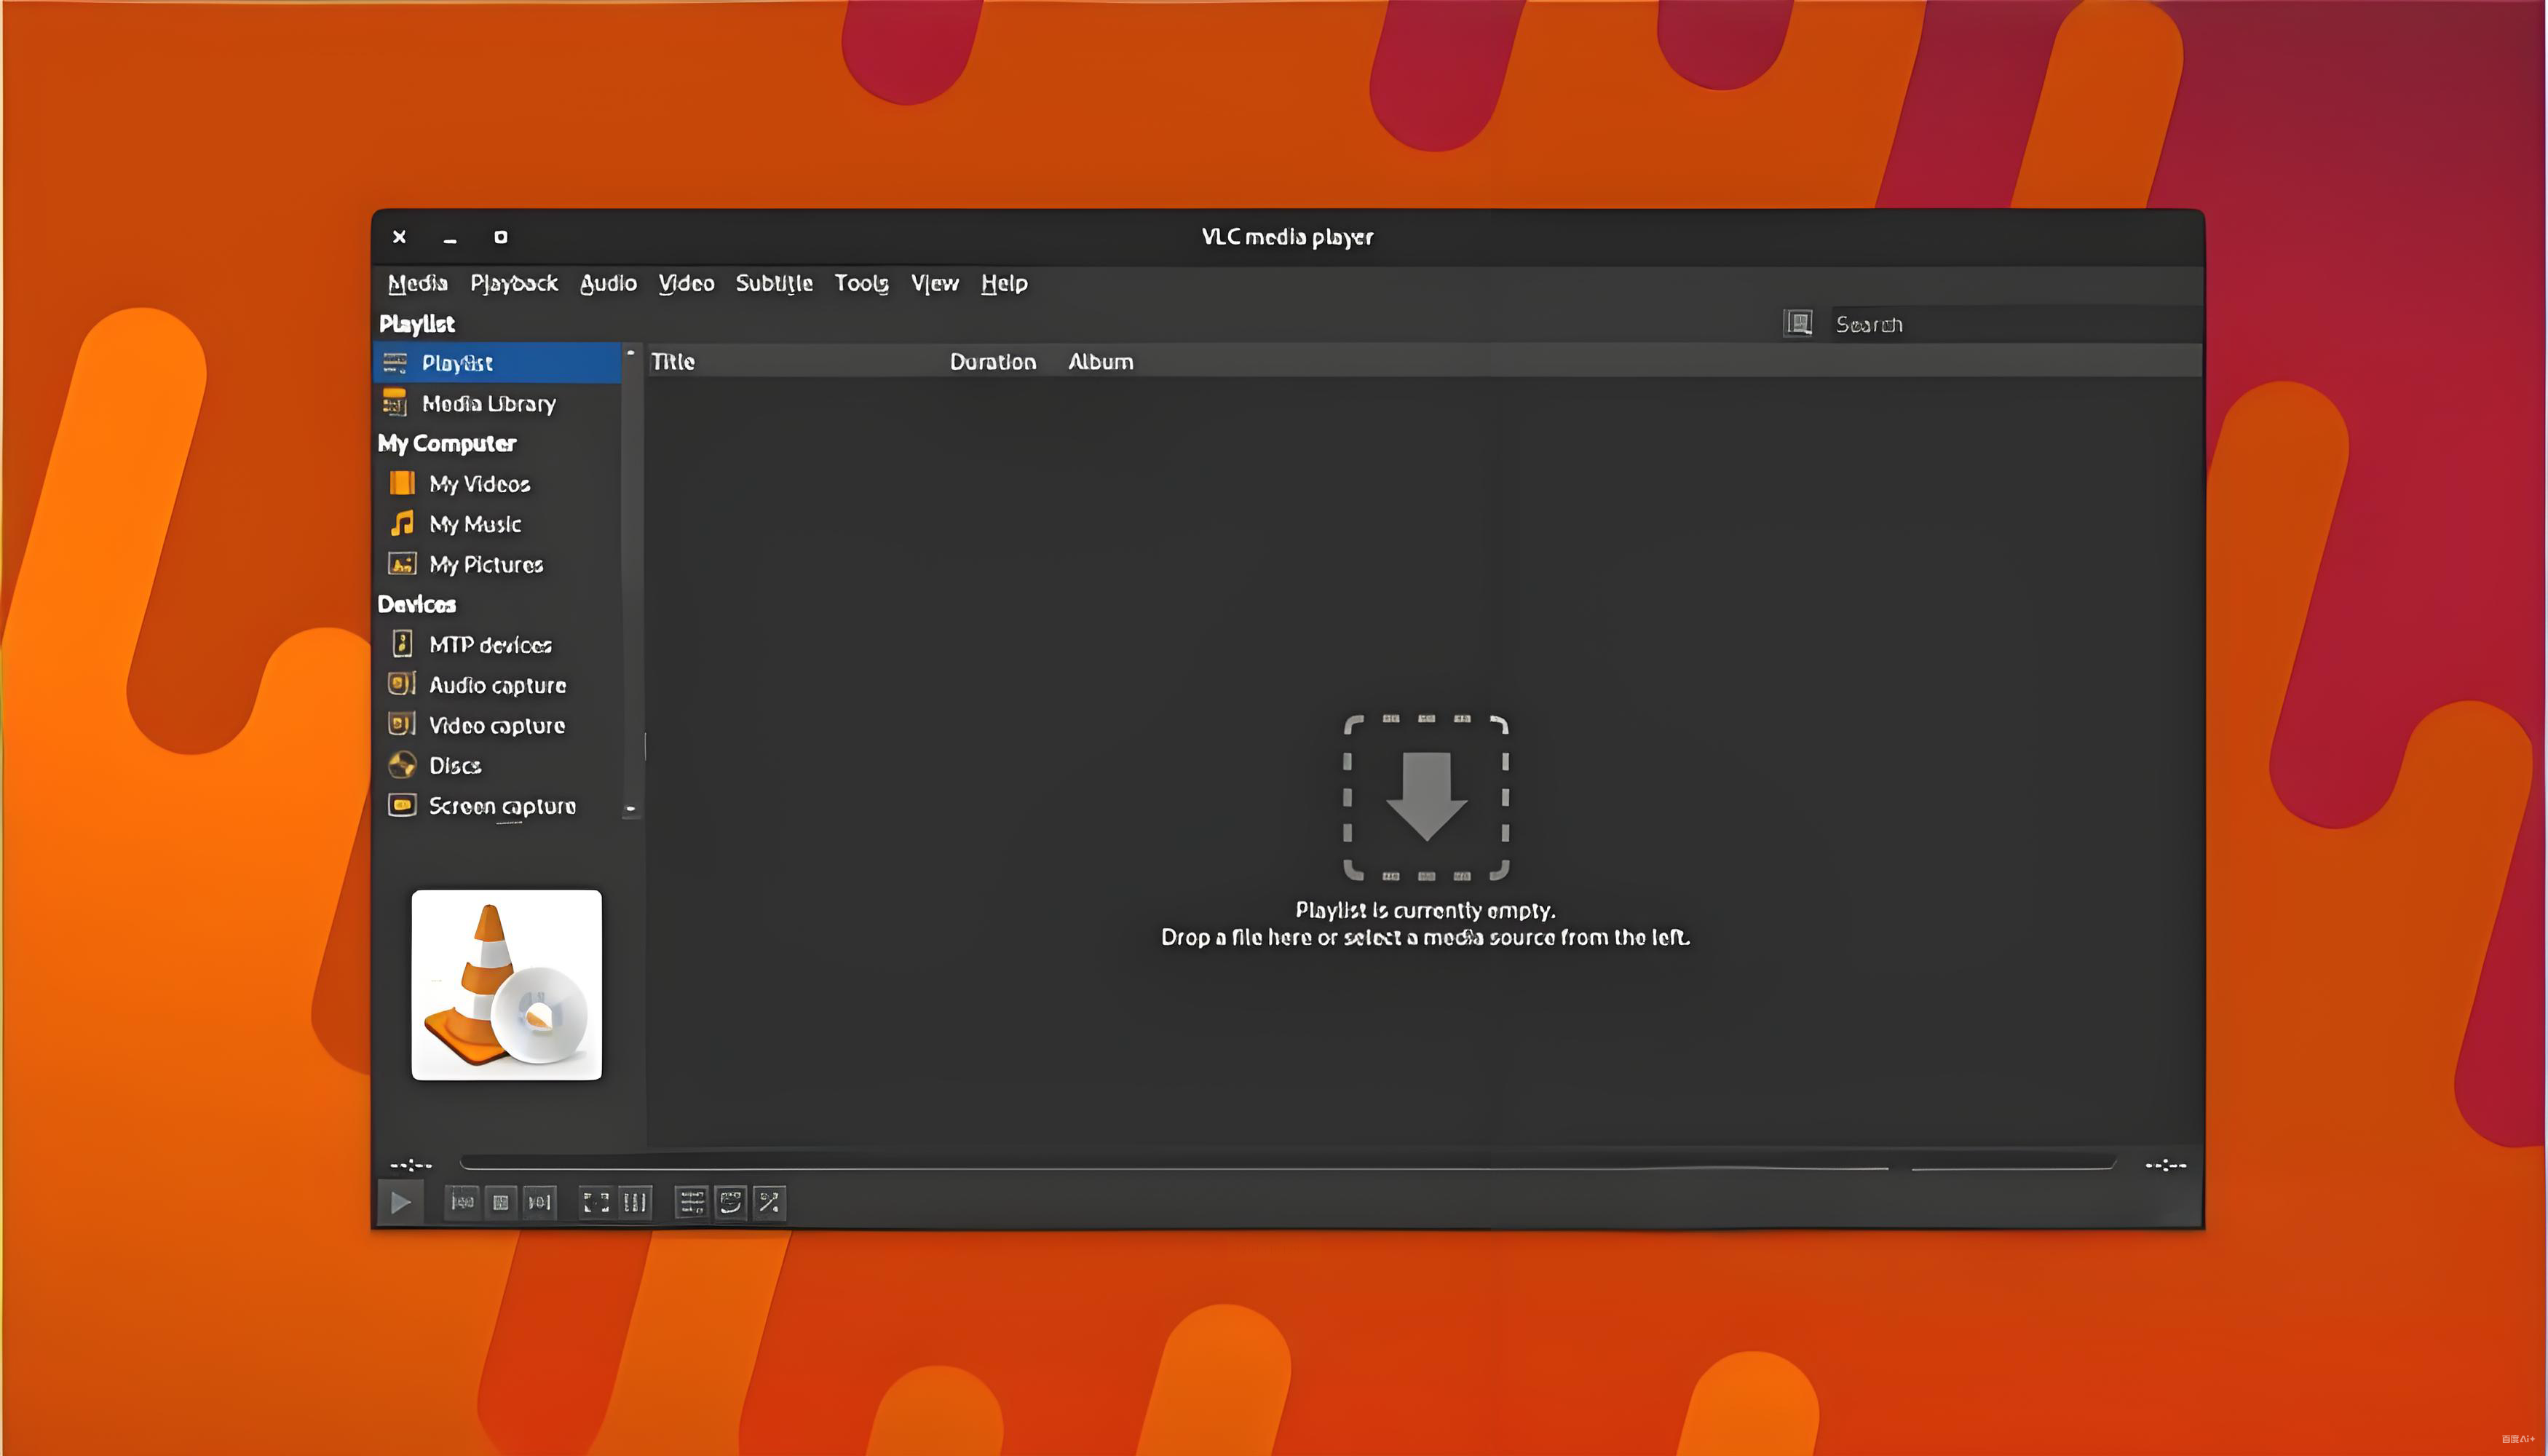Open the Tools menu
This screenshot has width=2548, height=1456.
pos(861,283)
